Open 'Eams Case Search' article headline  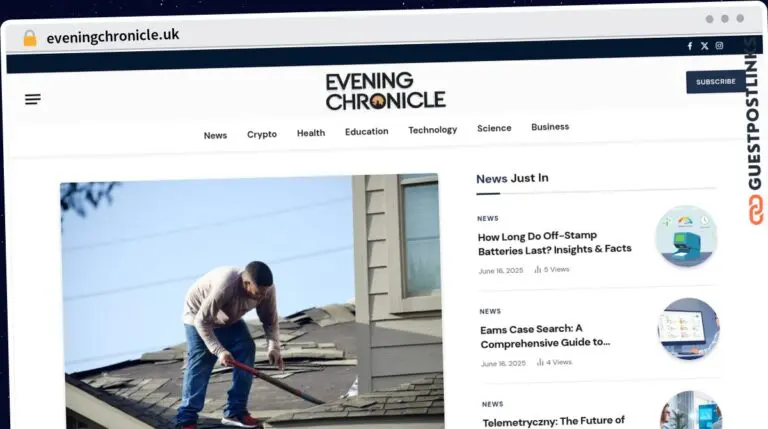pos(545,336)
